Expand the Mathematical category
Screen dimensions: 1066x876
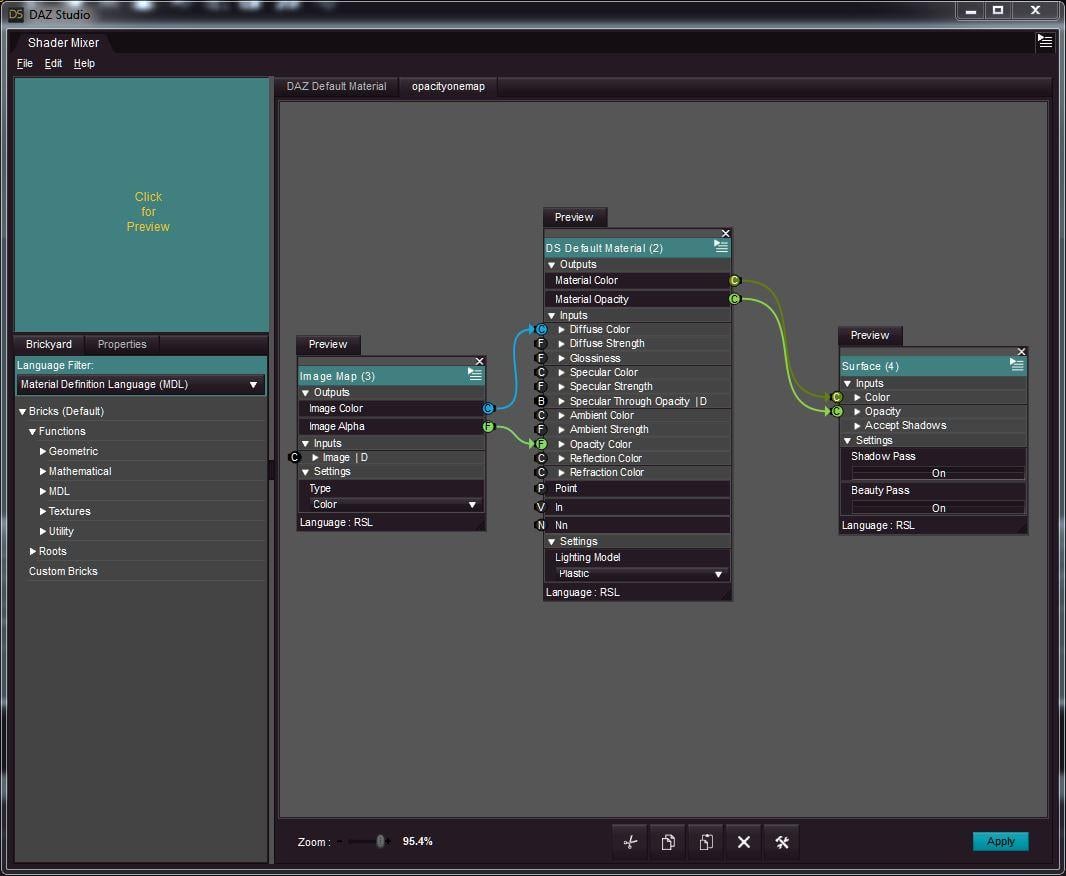click(x=43, y=471)
